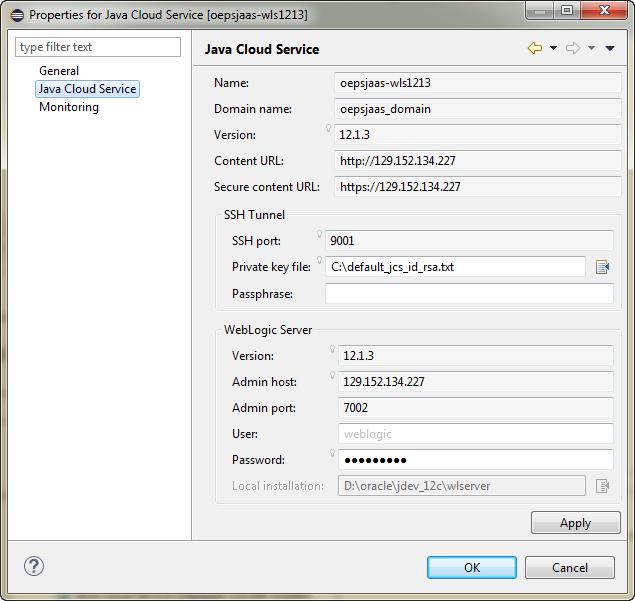Select General in the properties tree
Screen dimensions: 635x601
[59, 71]
